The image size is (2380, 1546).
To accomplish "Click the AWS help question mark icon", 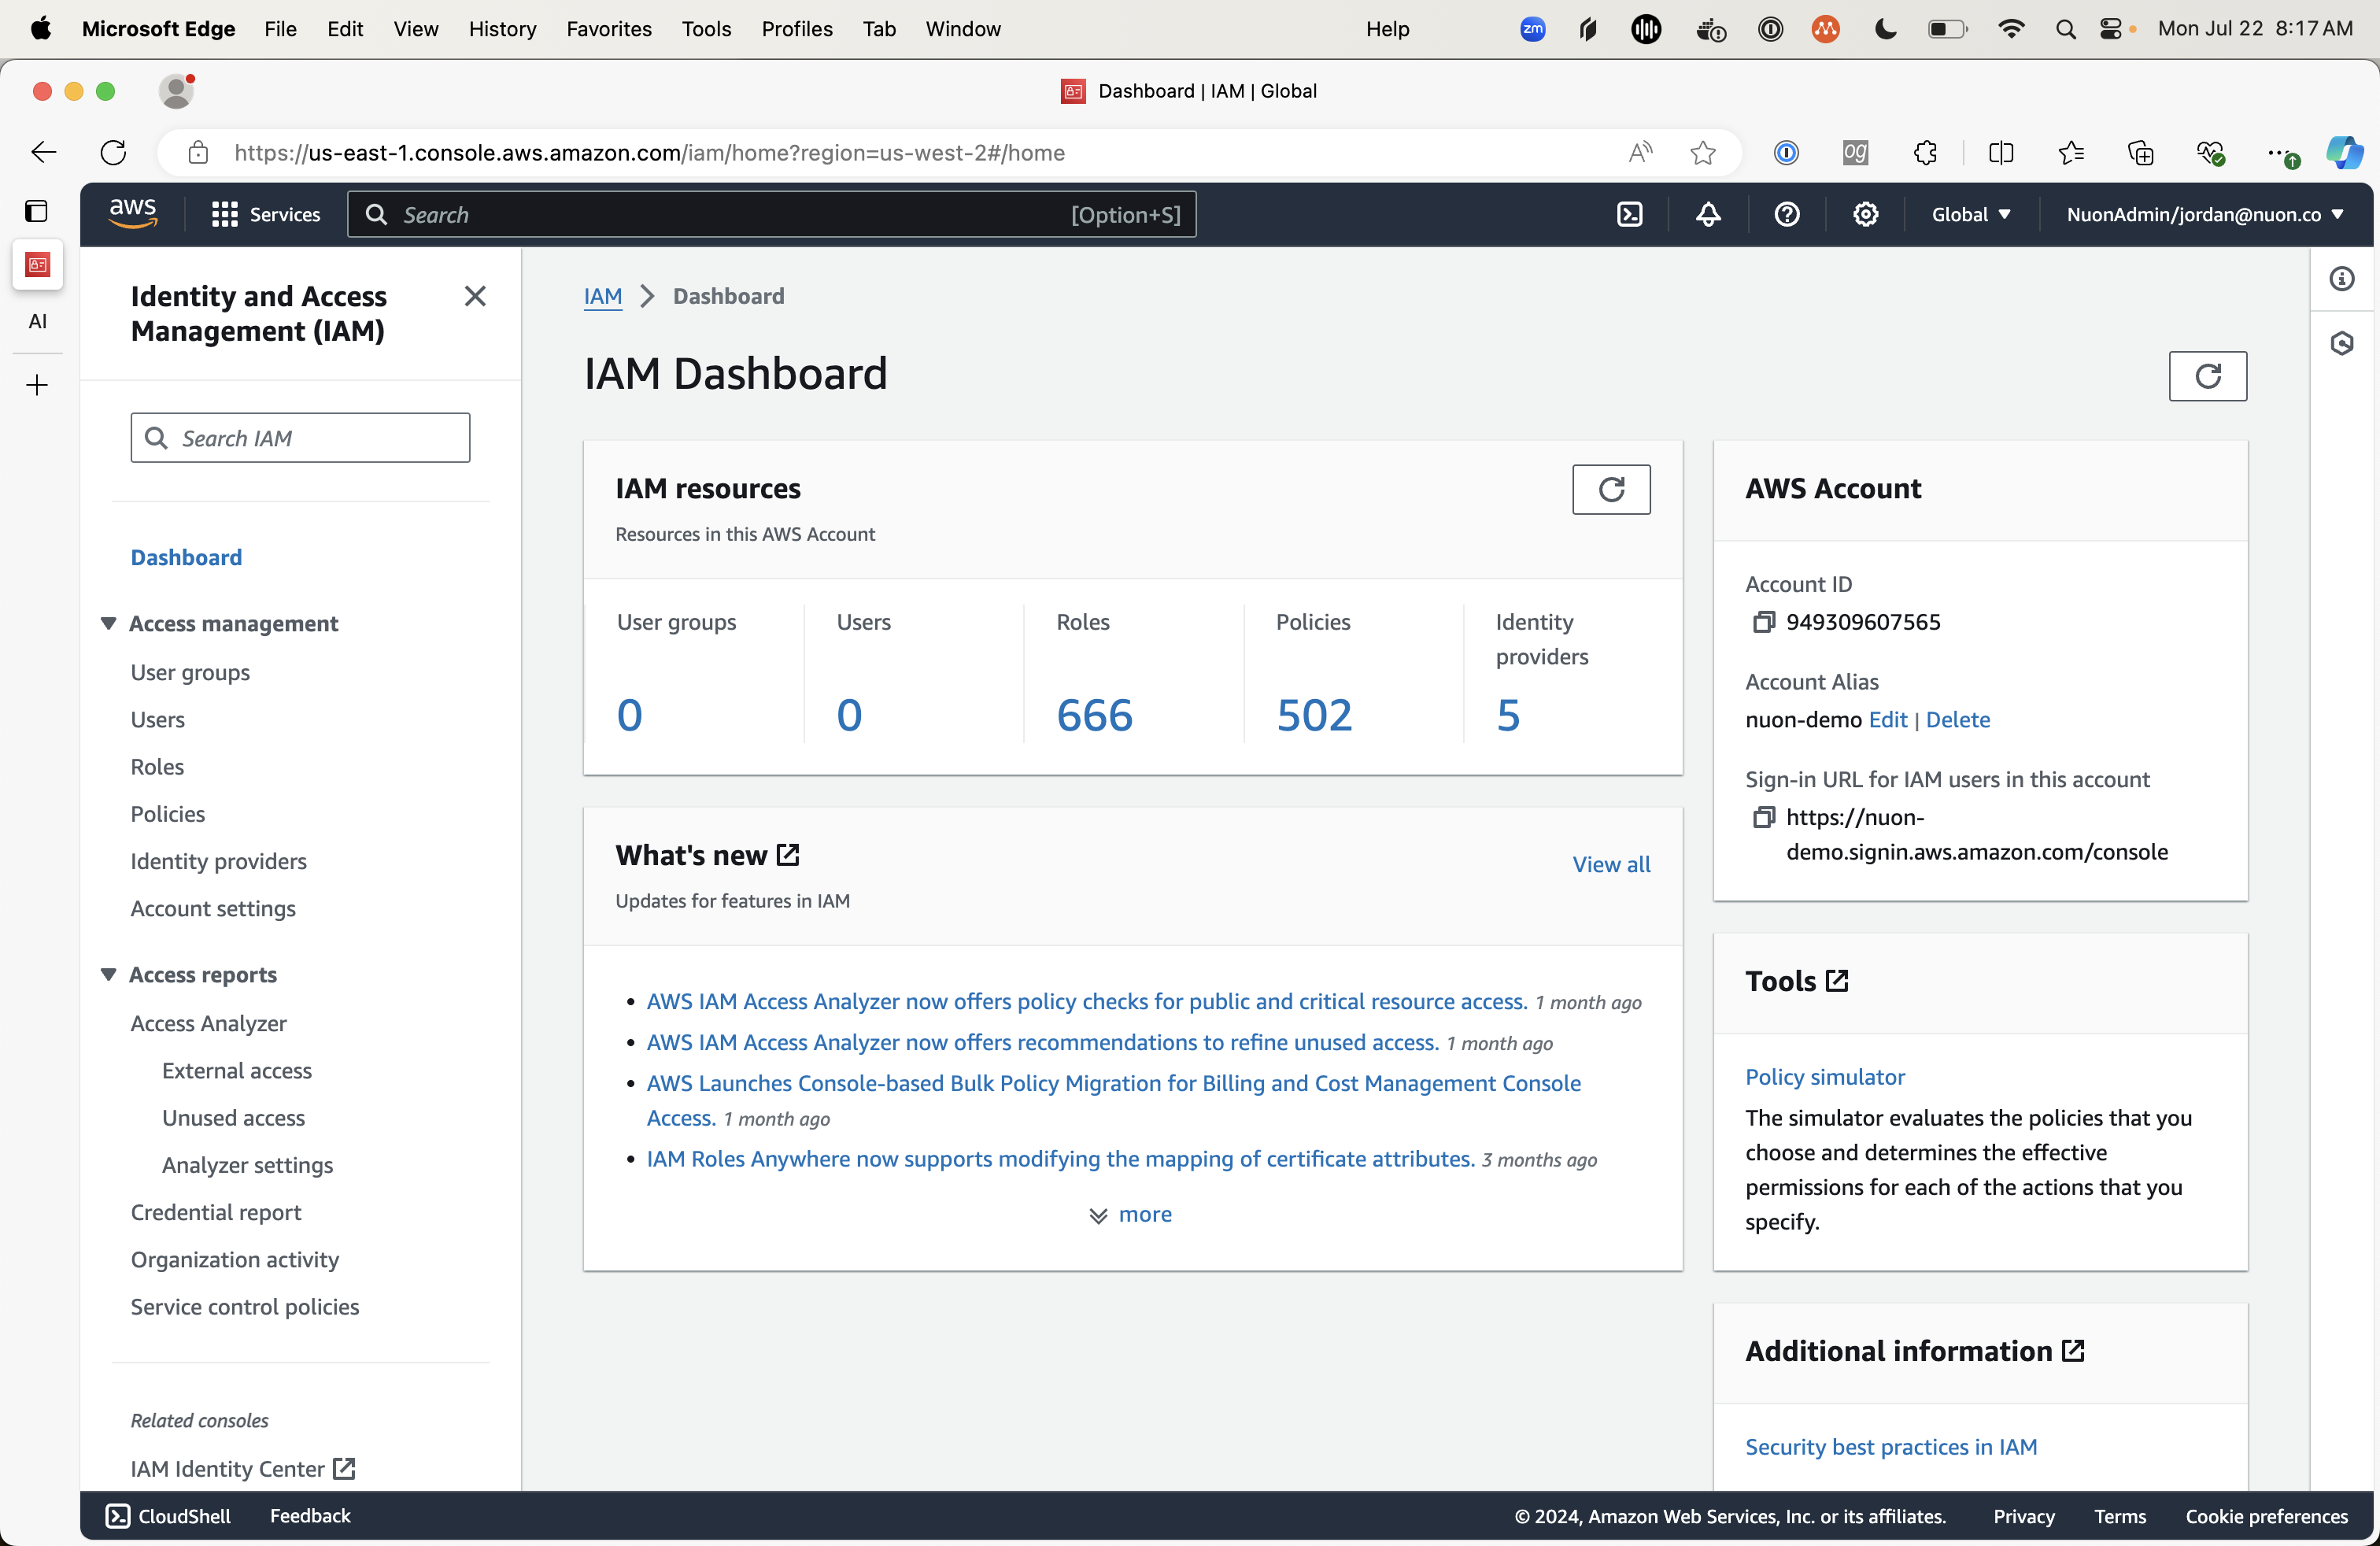I will 1787,214.
